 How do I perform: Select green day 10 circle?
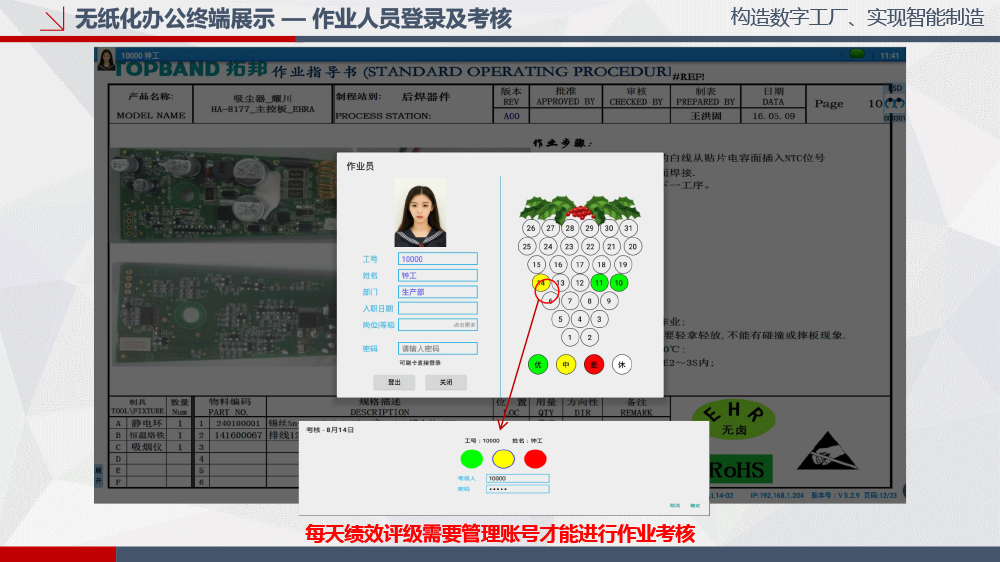(620, 283)
